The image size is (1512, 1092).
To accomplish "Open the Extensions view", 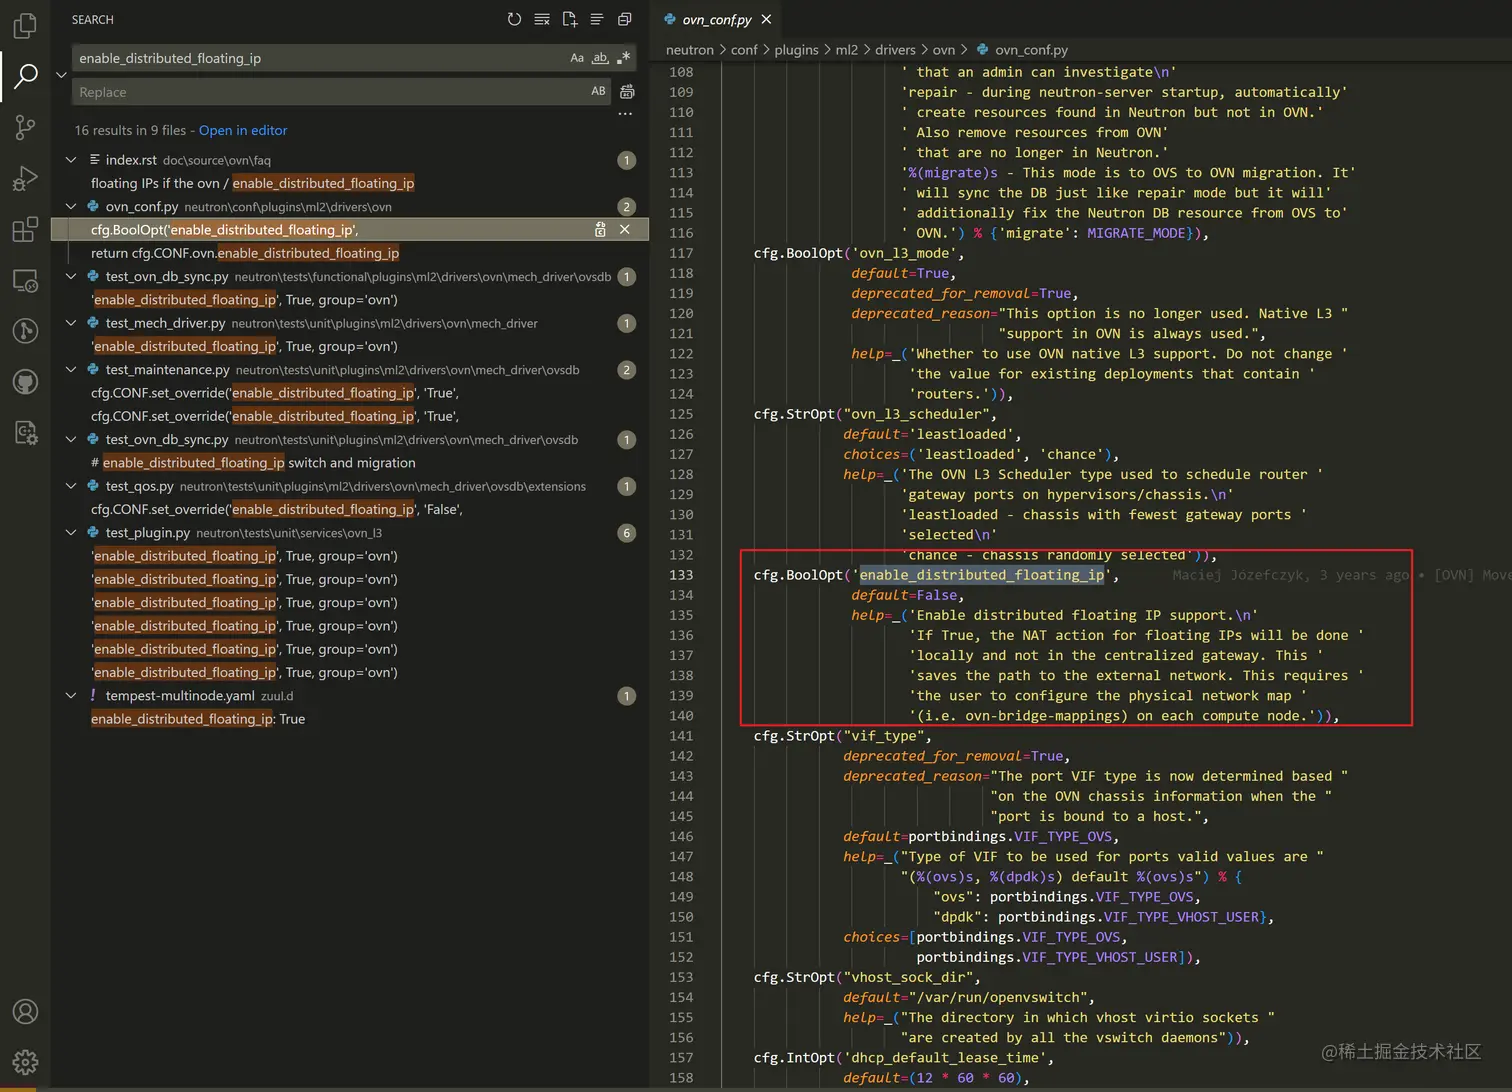I will [25, 229].
